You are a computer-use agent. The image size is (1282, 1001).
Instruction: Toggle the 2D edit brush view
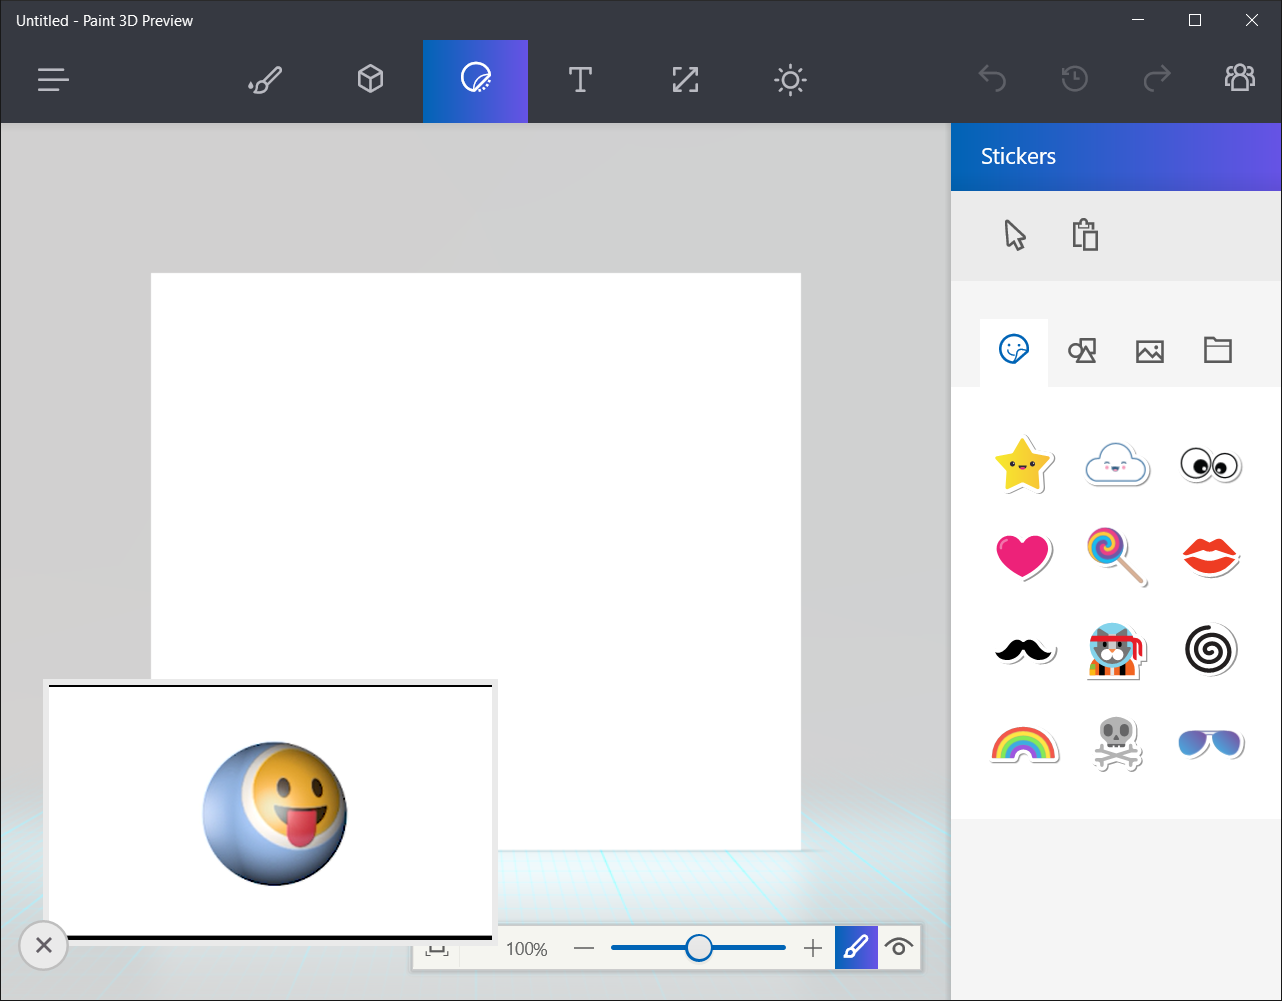click(x=856, y=948)
